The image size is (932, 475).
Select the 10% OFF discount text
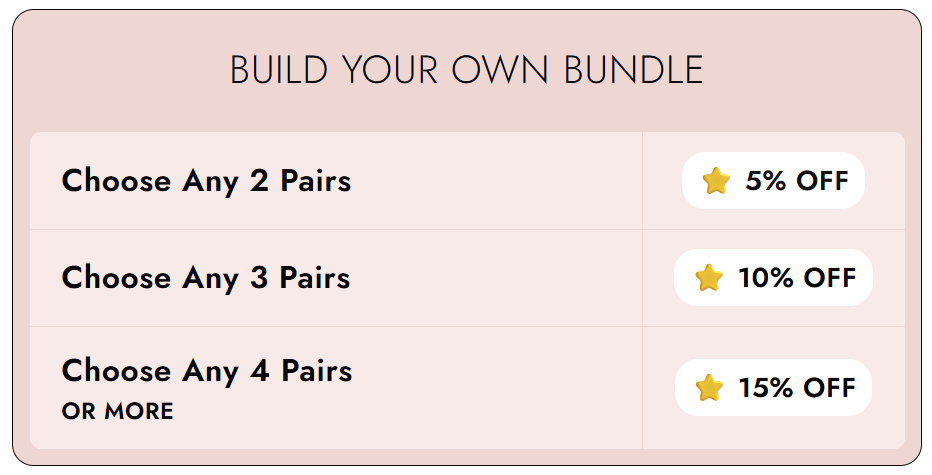[x=797, y=278]
